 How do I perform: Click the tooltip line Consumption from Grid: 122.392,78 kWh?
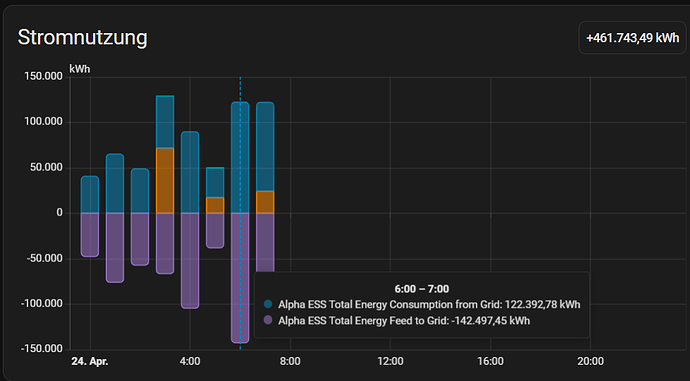coord(429,304)
